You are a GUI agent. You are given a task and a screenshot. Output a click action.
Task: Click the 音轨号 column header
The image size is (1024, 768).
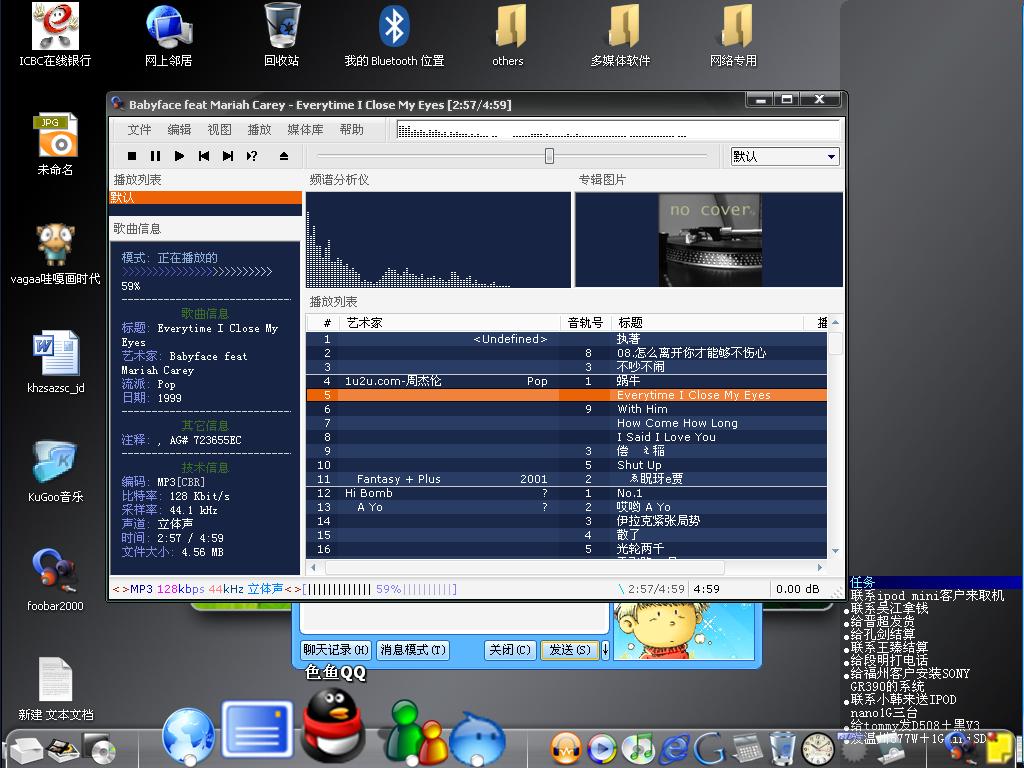click(585, 323)
